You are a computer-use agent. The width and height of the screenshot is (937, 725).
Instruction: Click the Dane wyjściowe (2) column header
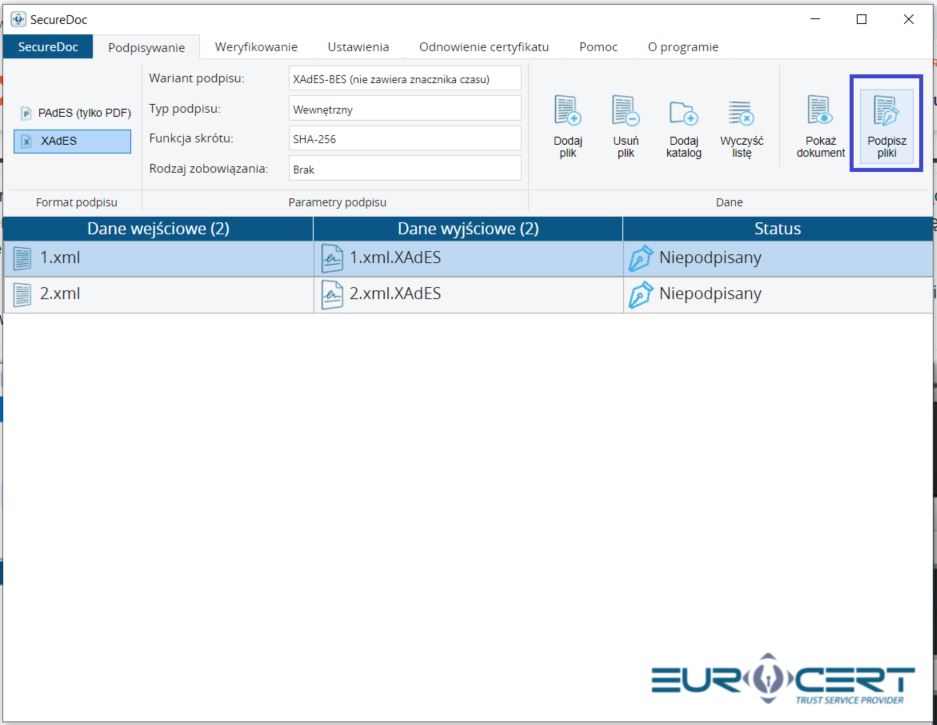pos(468,228)
